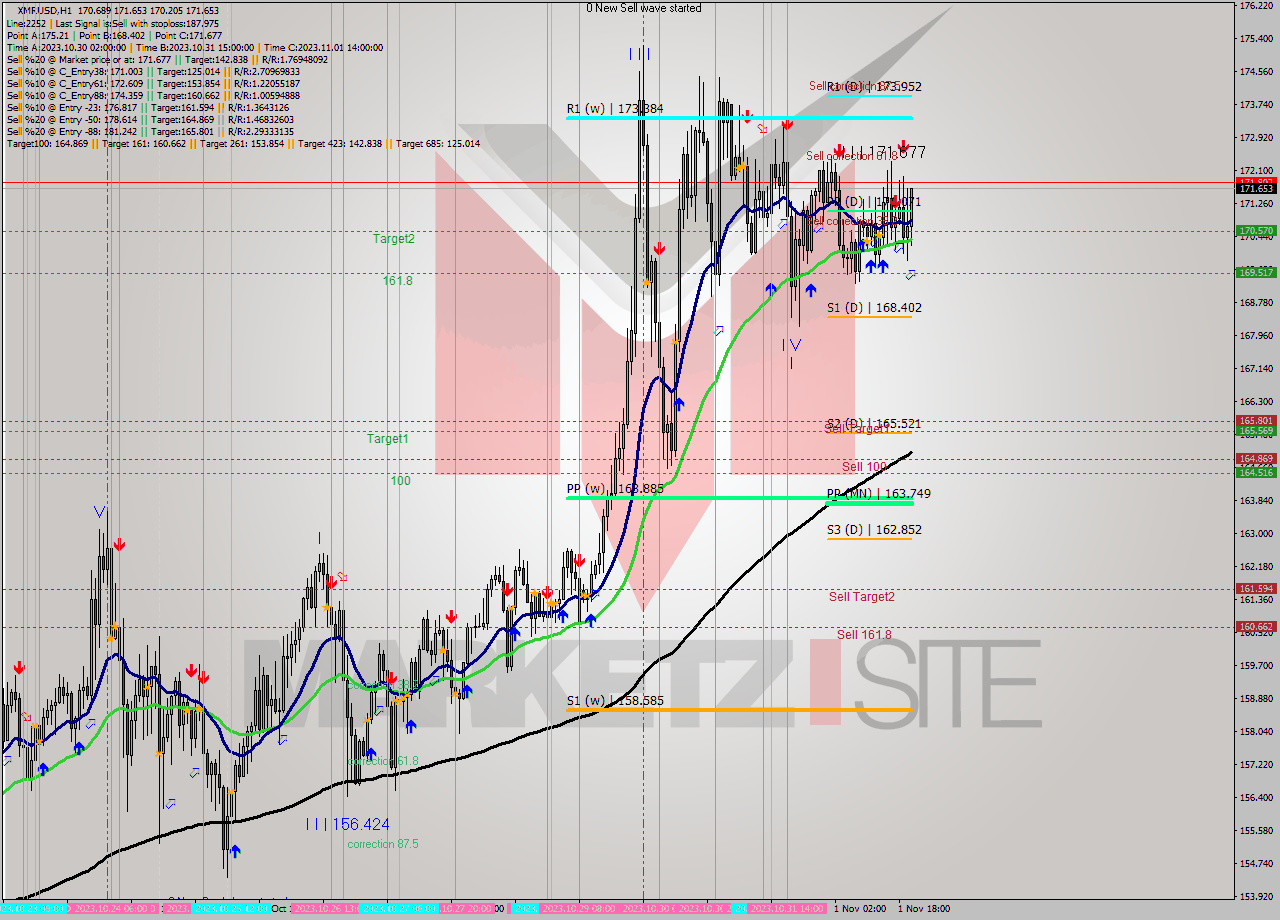Click the red 171.653 current price tag
The height and width of the screenshot is (920, 1280).
[1256, 189]
